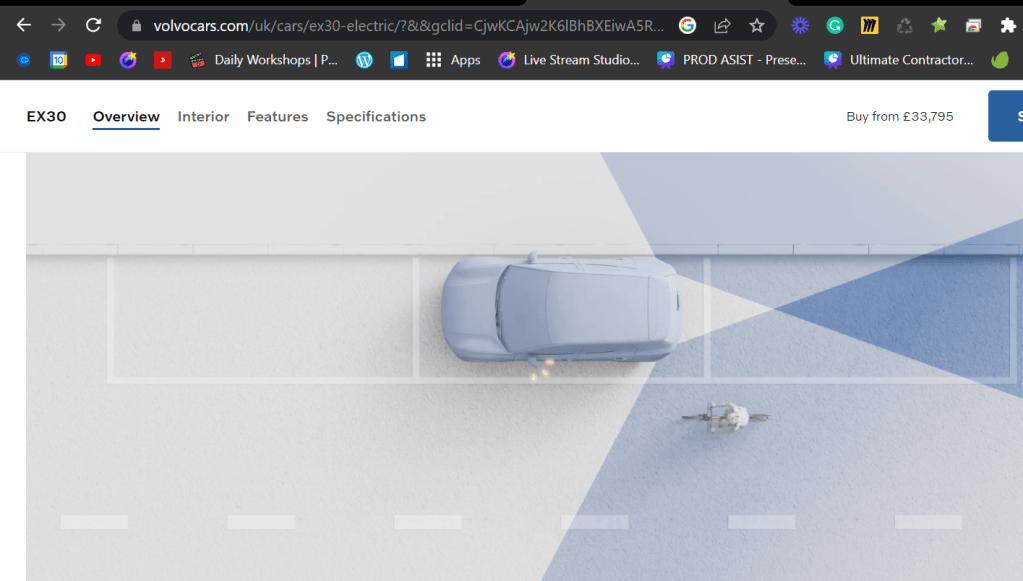Open the green star extension
Image resolution: width=1023 pixels, height=581 pixels.
click(x=939, y=25)
